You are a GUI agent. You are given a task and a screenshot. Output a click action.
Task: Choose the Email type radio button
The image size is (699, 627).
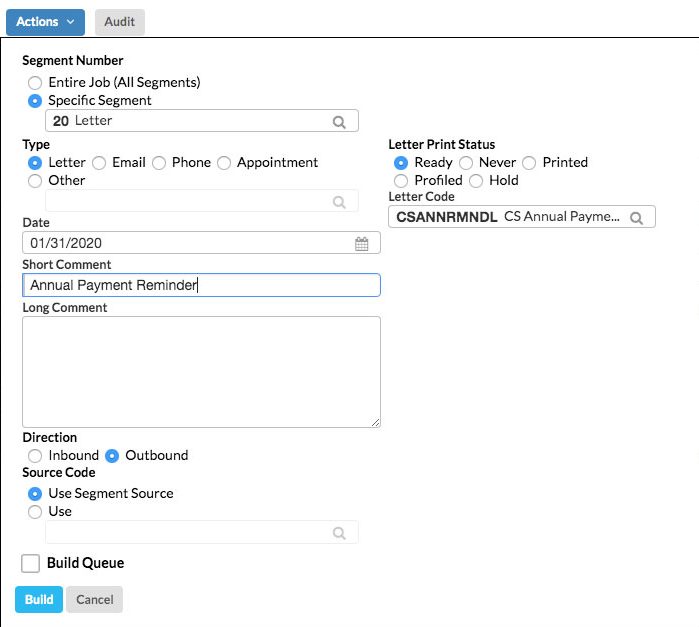[x=99, y=162]
